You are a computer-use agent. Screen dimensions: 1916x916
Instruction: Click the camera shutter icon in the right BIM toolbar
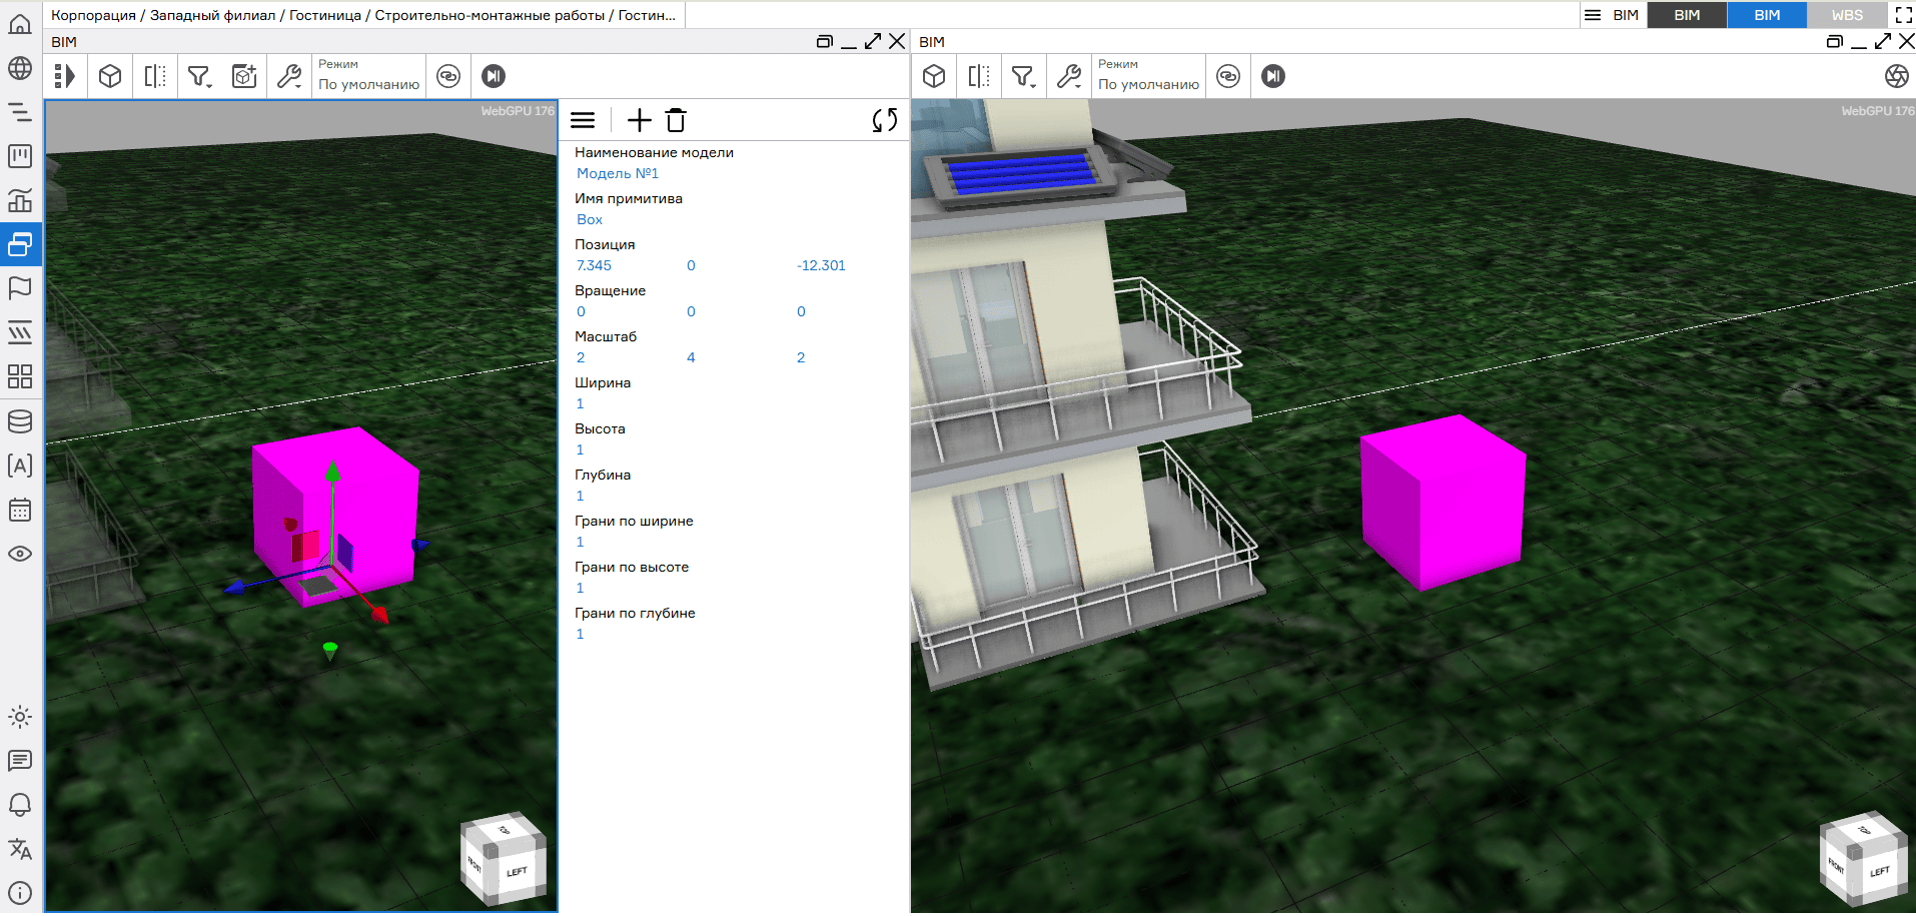click(1895, 76)
